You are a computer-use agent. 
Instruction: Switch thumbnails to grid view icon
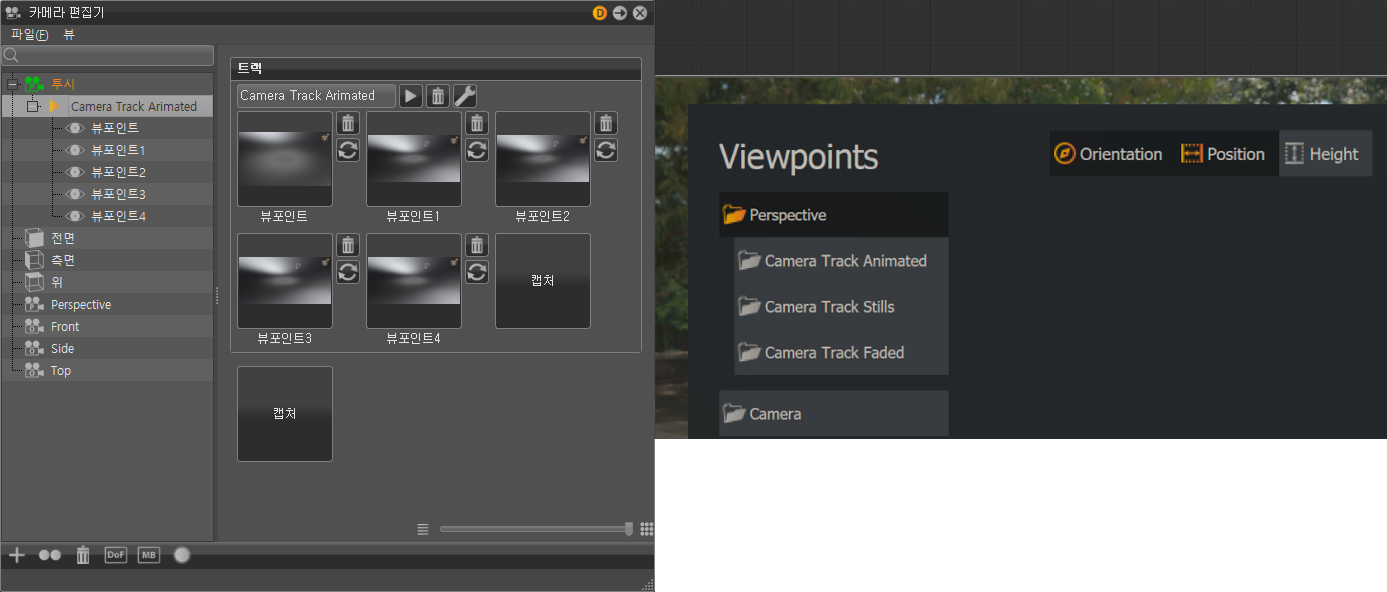tap(646, 529)
